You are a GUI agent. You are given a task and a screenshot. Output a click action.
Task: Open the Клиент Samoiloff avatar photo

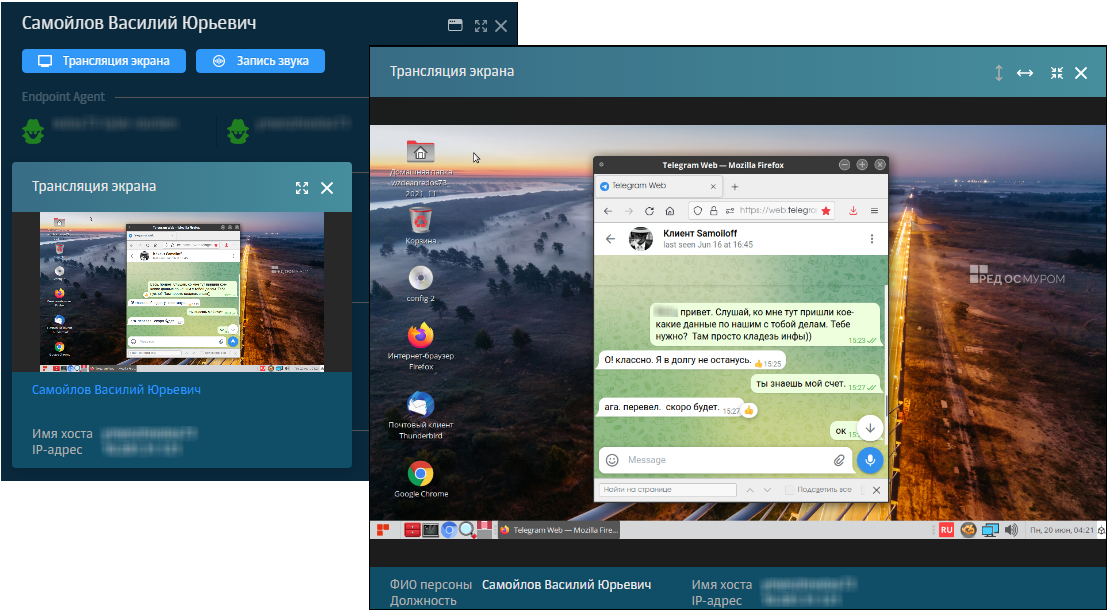[641, 239]
